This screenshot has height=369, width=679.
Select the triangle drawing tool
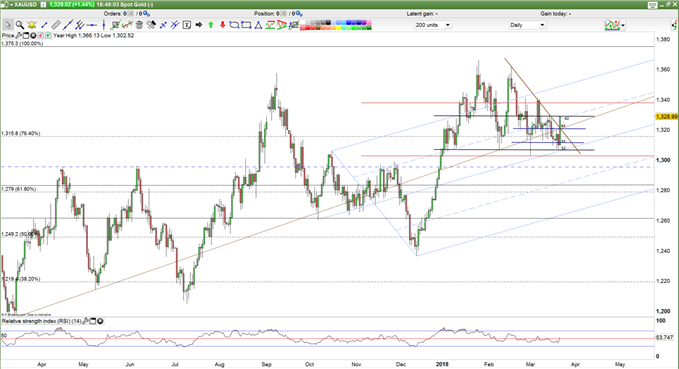tap(258, 25)
